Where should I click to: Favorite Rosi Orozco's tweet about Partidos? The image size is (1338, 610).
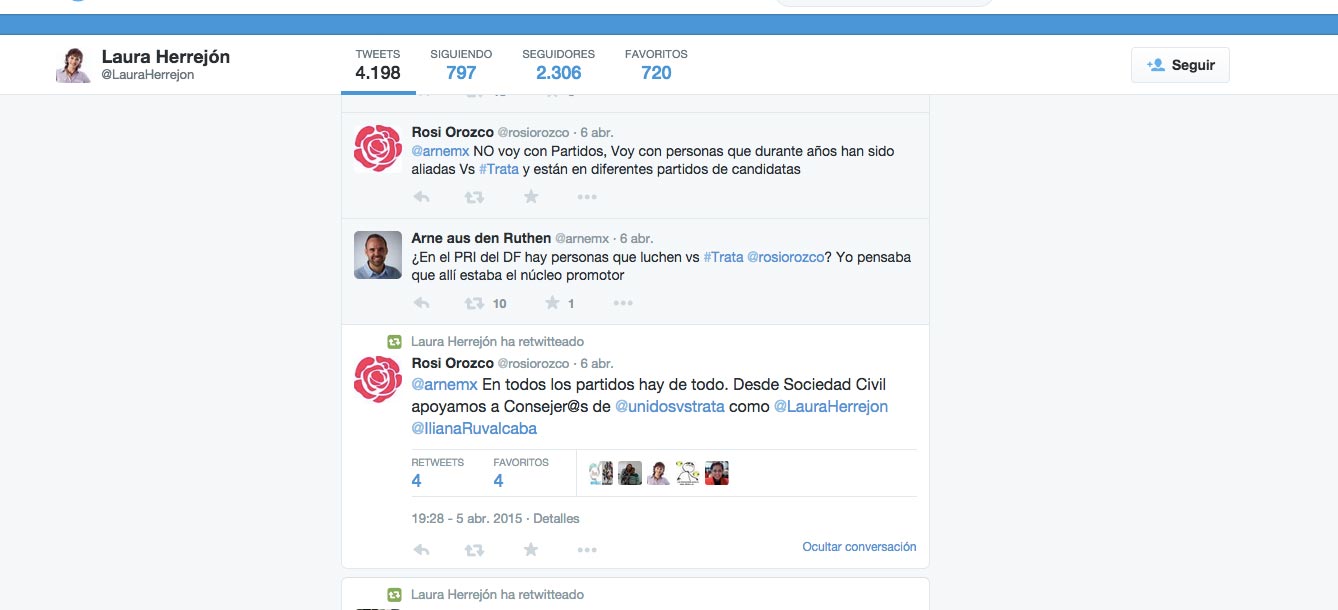pyautogui.click(x=531, y=197)
